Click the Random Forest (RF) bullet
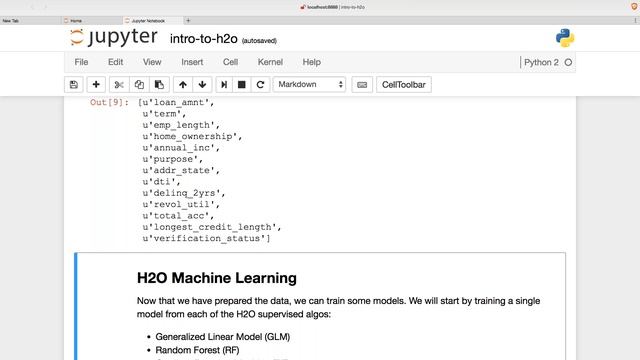Screen dimensions: 640x360 click(197, 350)
